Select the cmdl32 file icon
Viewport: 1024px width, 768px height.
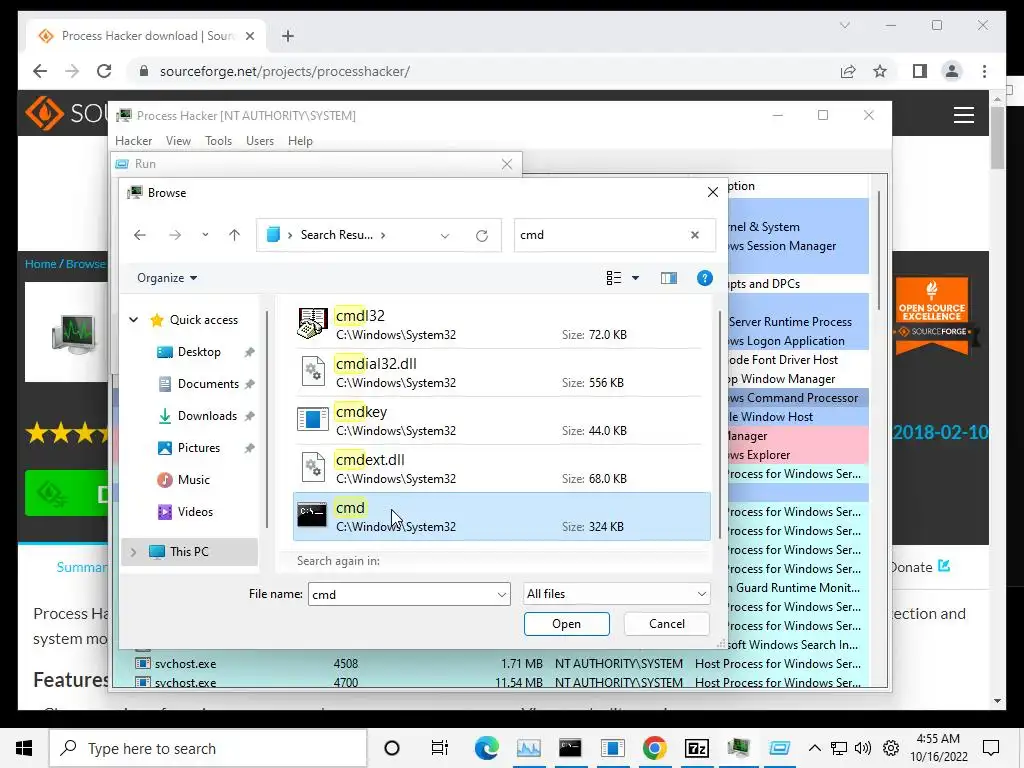312,323
